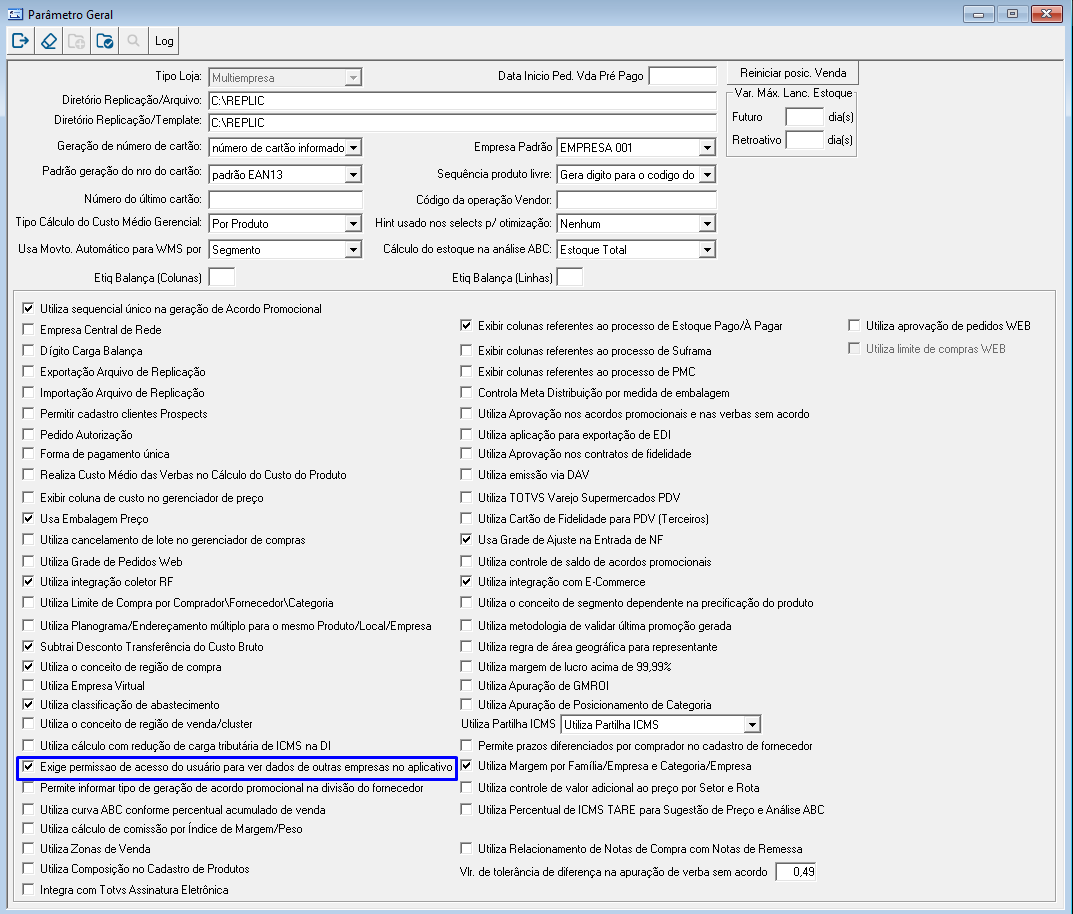Click the exit door toolbar icon
1073x914 pixels.
[x=21, y=41]
